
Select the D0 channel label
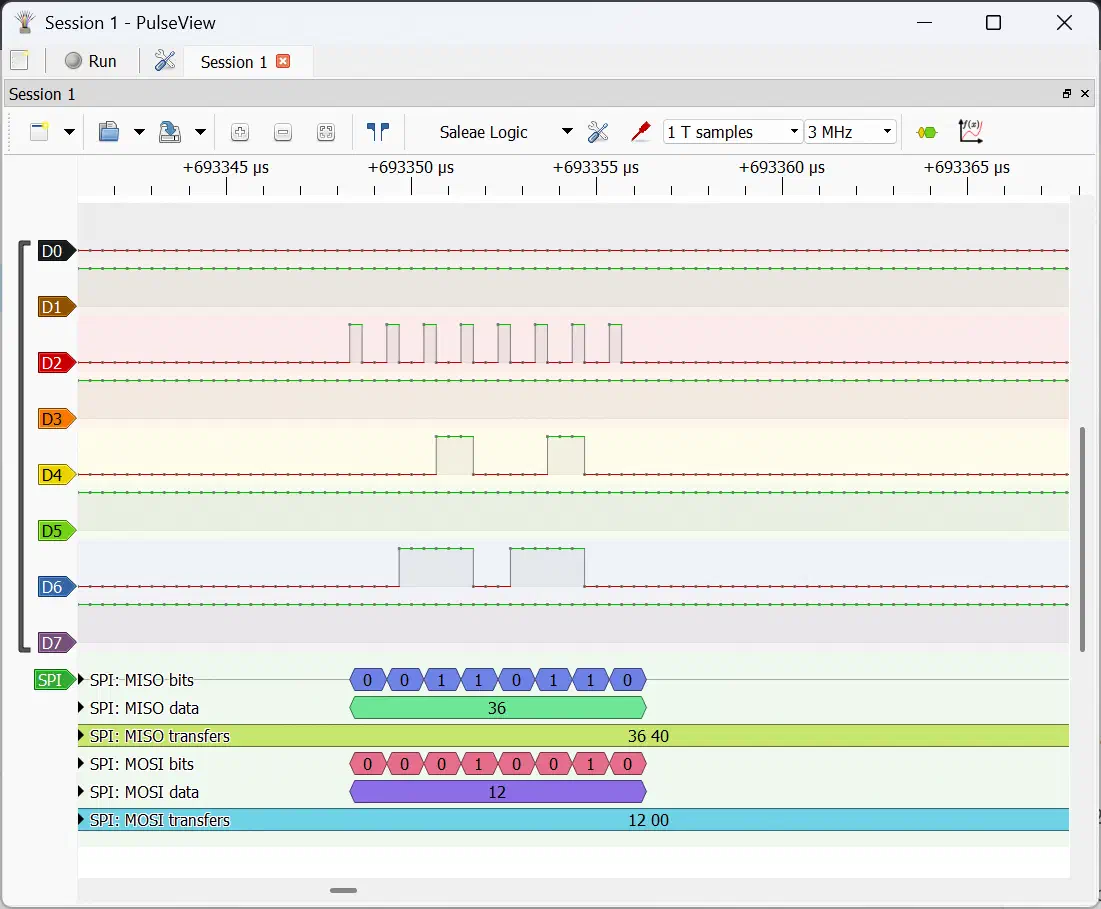[56, 251]
